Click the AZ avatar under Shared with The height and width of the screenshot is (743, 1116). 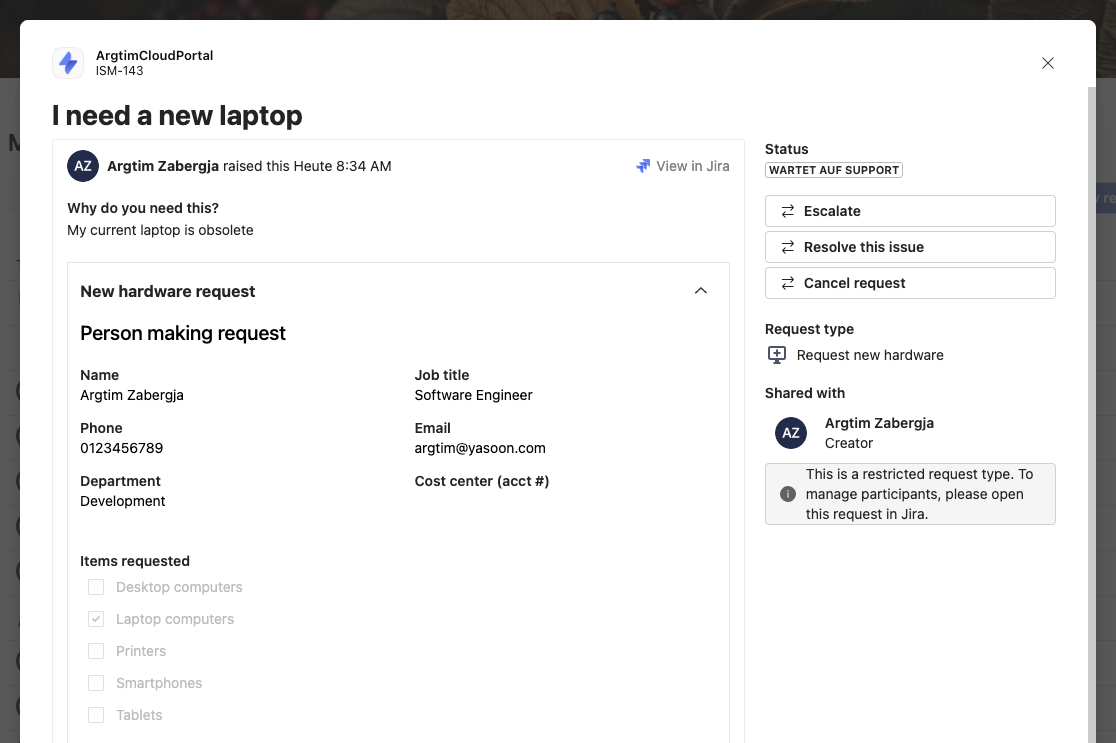pyautogui.click(x=791, y=433)
